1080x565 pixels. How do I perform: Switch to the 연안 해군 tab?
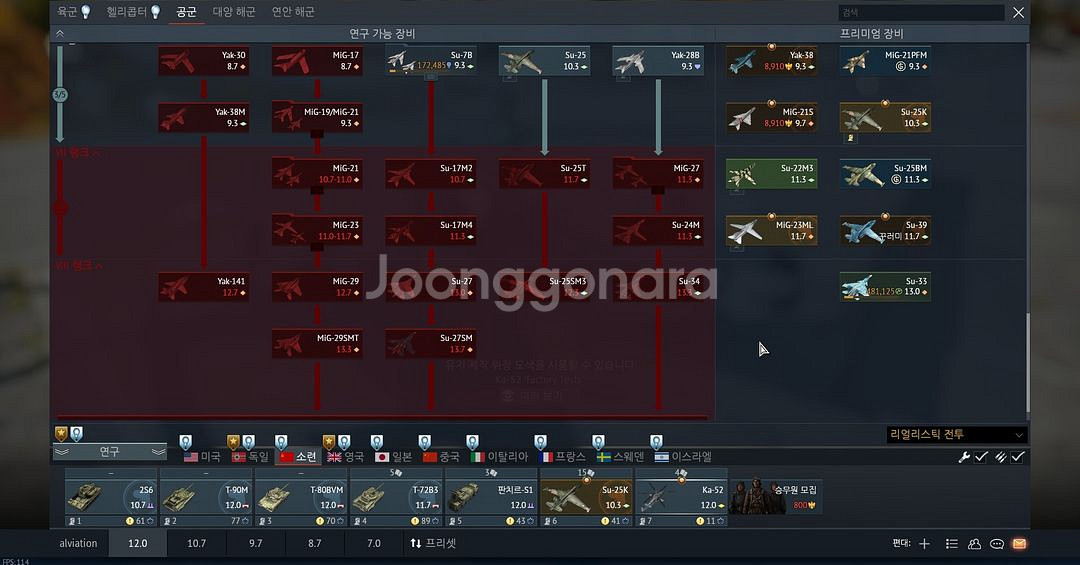[x=293, y=12]
